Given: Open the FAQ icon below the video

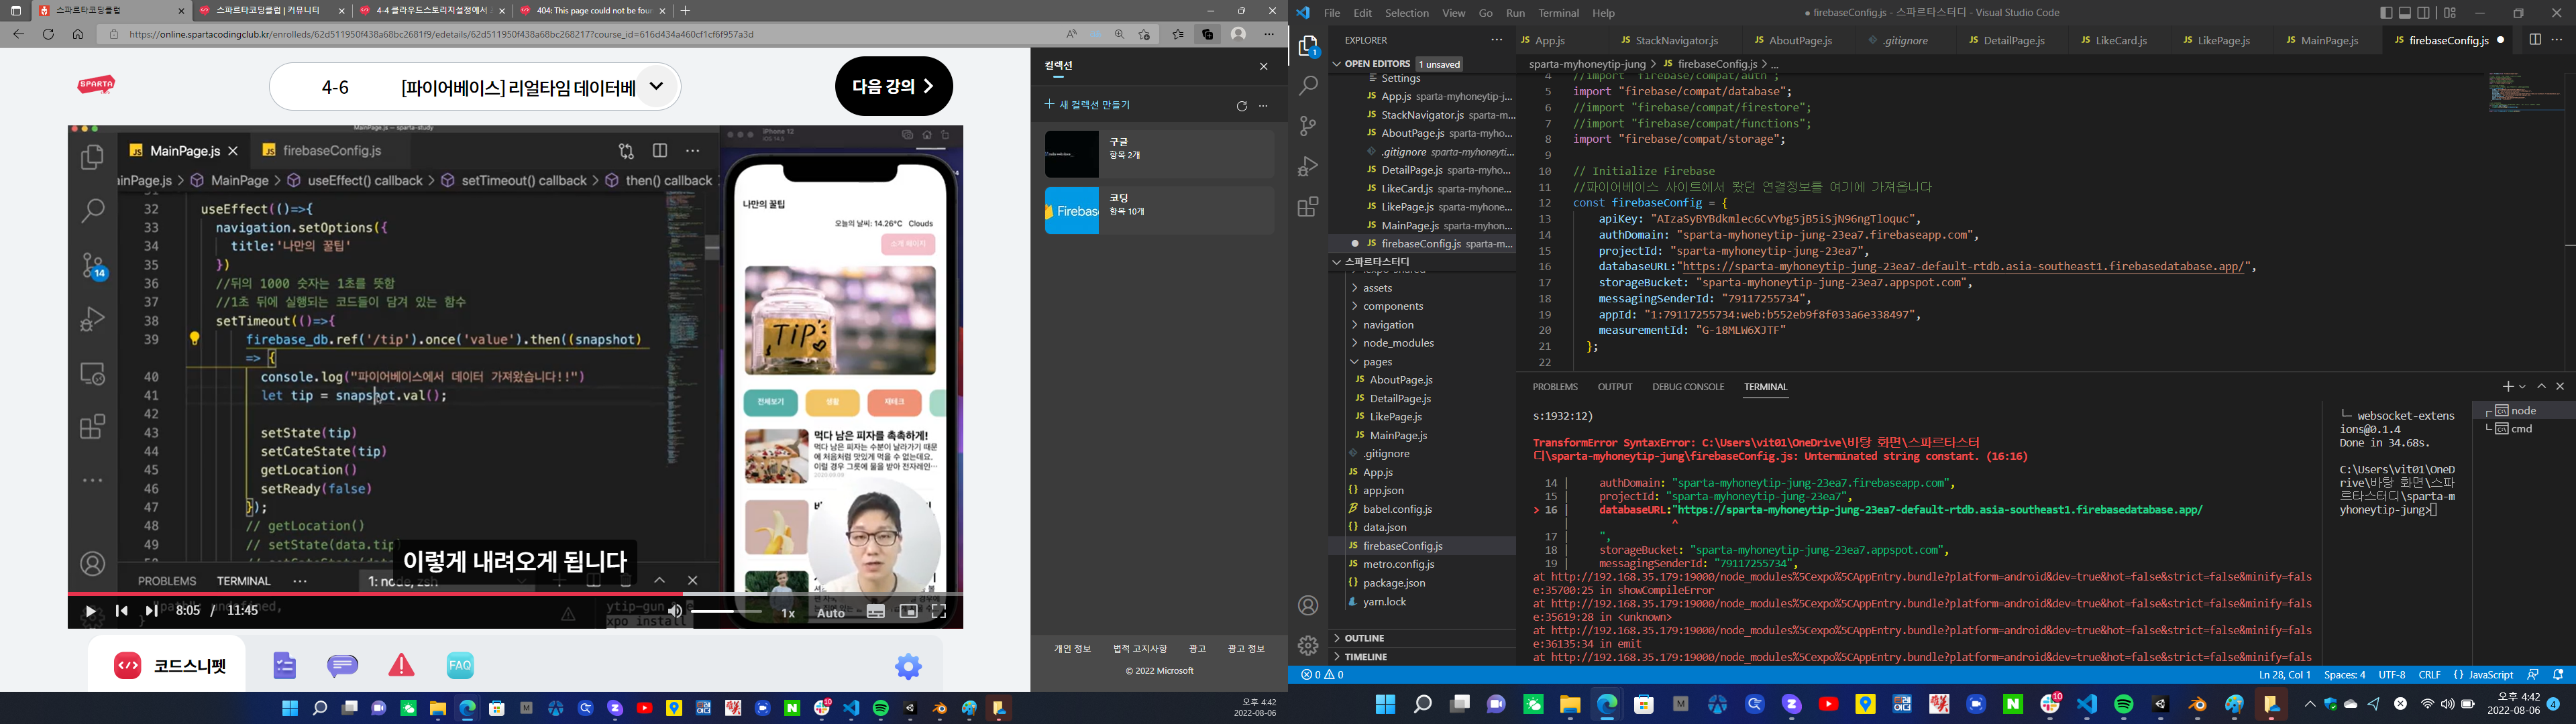Looking at the screenshot, I should (x=460, y=665).
